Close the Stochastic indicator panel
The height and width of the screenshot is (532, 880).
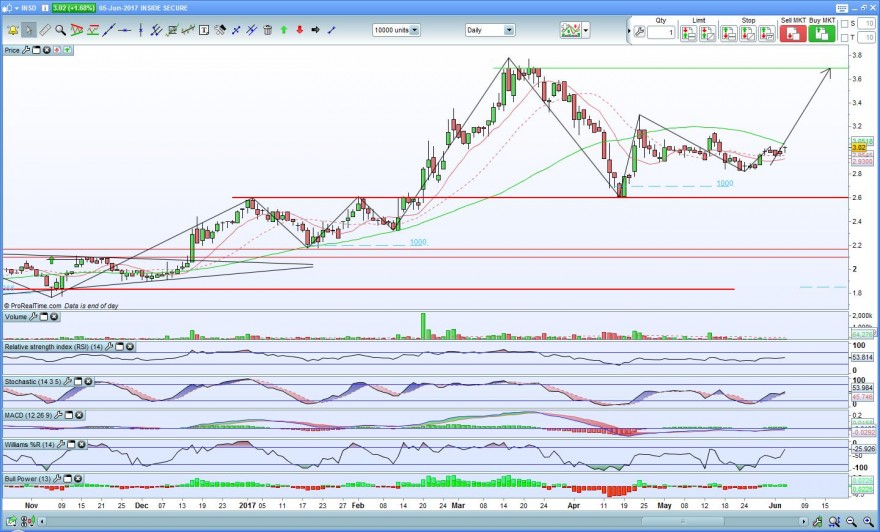tap(89, 382)
